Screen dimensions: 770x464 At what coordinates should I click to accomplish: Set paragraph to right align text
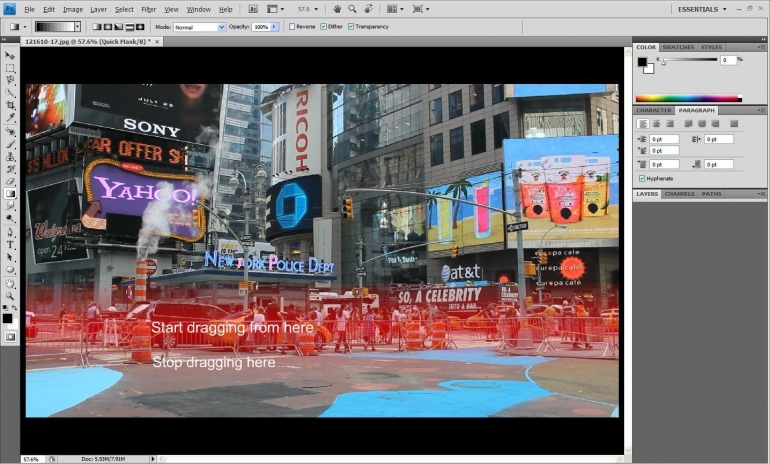[x=669, y=124]
